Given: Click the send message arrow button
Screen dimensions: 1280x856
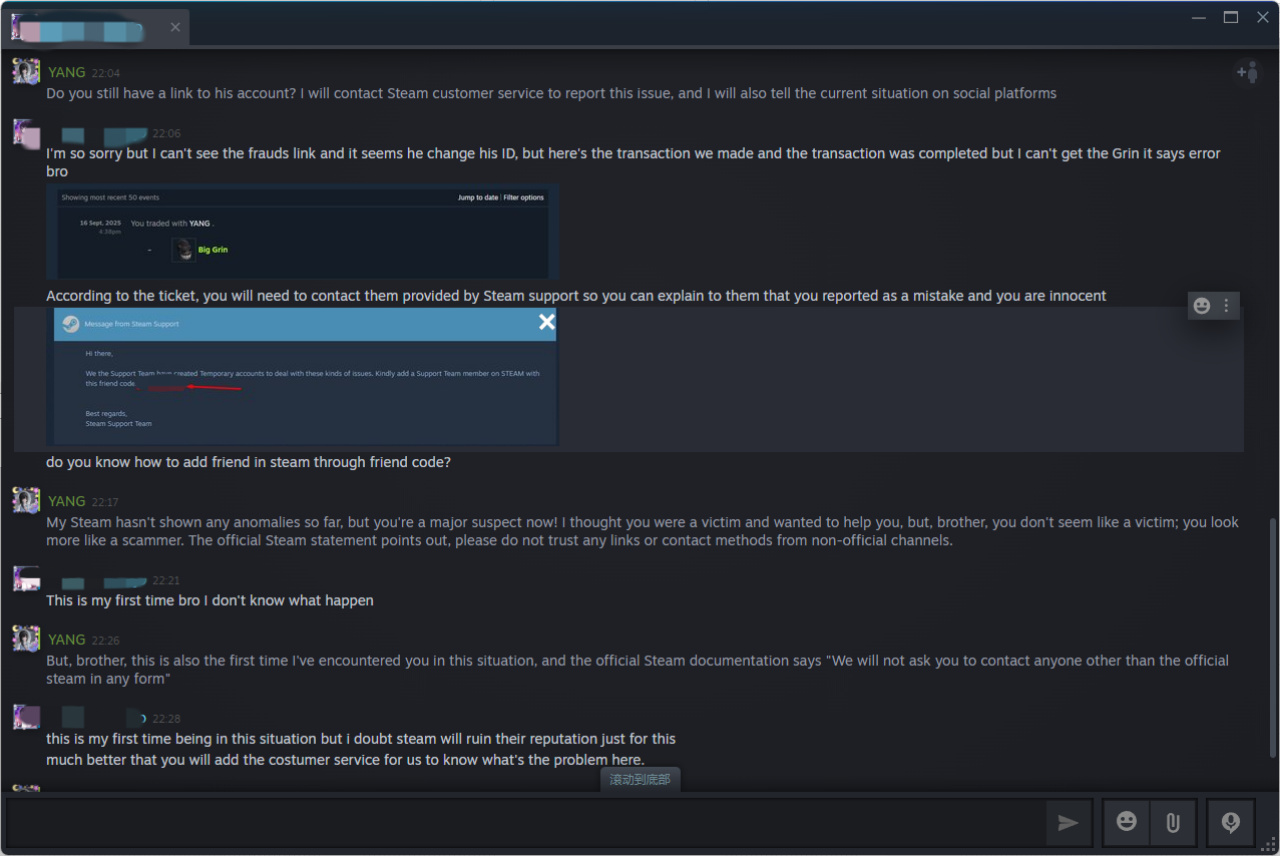Looking at the screenshot, I should click(x=1068, y=823).
